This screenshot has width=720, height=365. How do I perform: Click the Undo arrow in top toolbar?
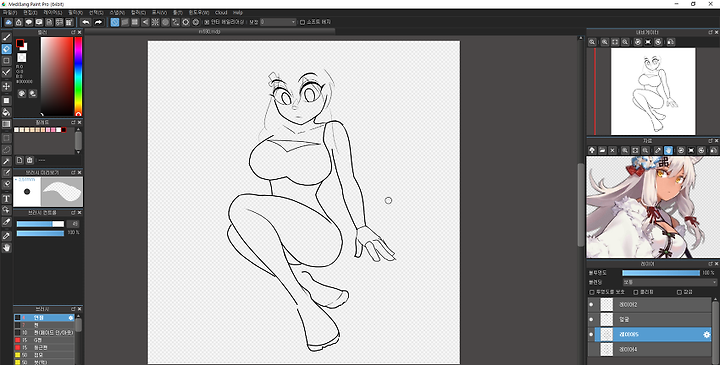coord(86,22)
